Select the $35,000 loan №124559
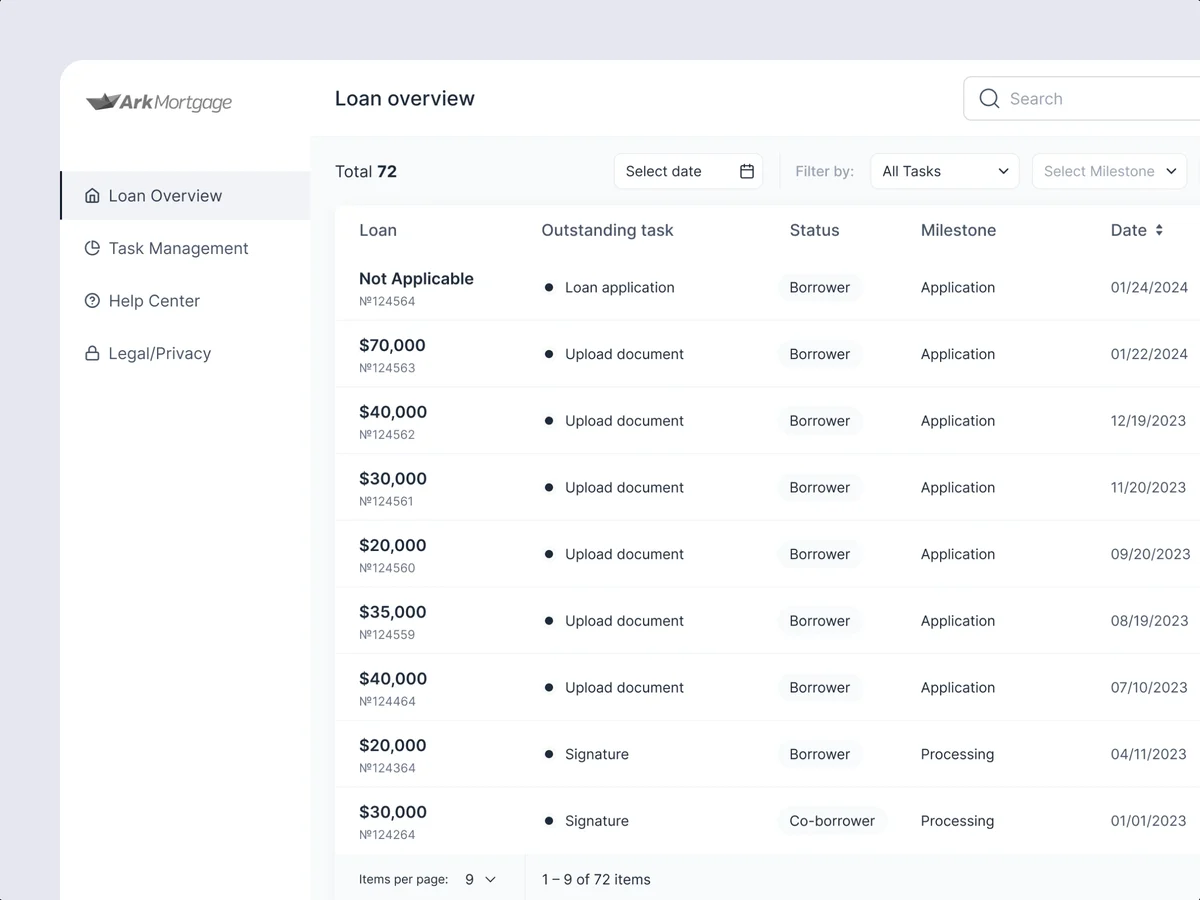 coord(392,622)
